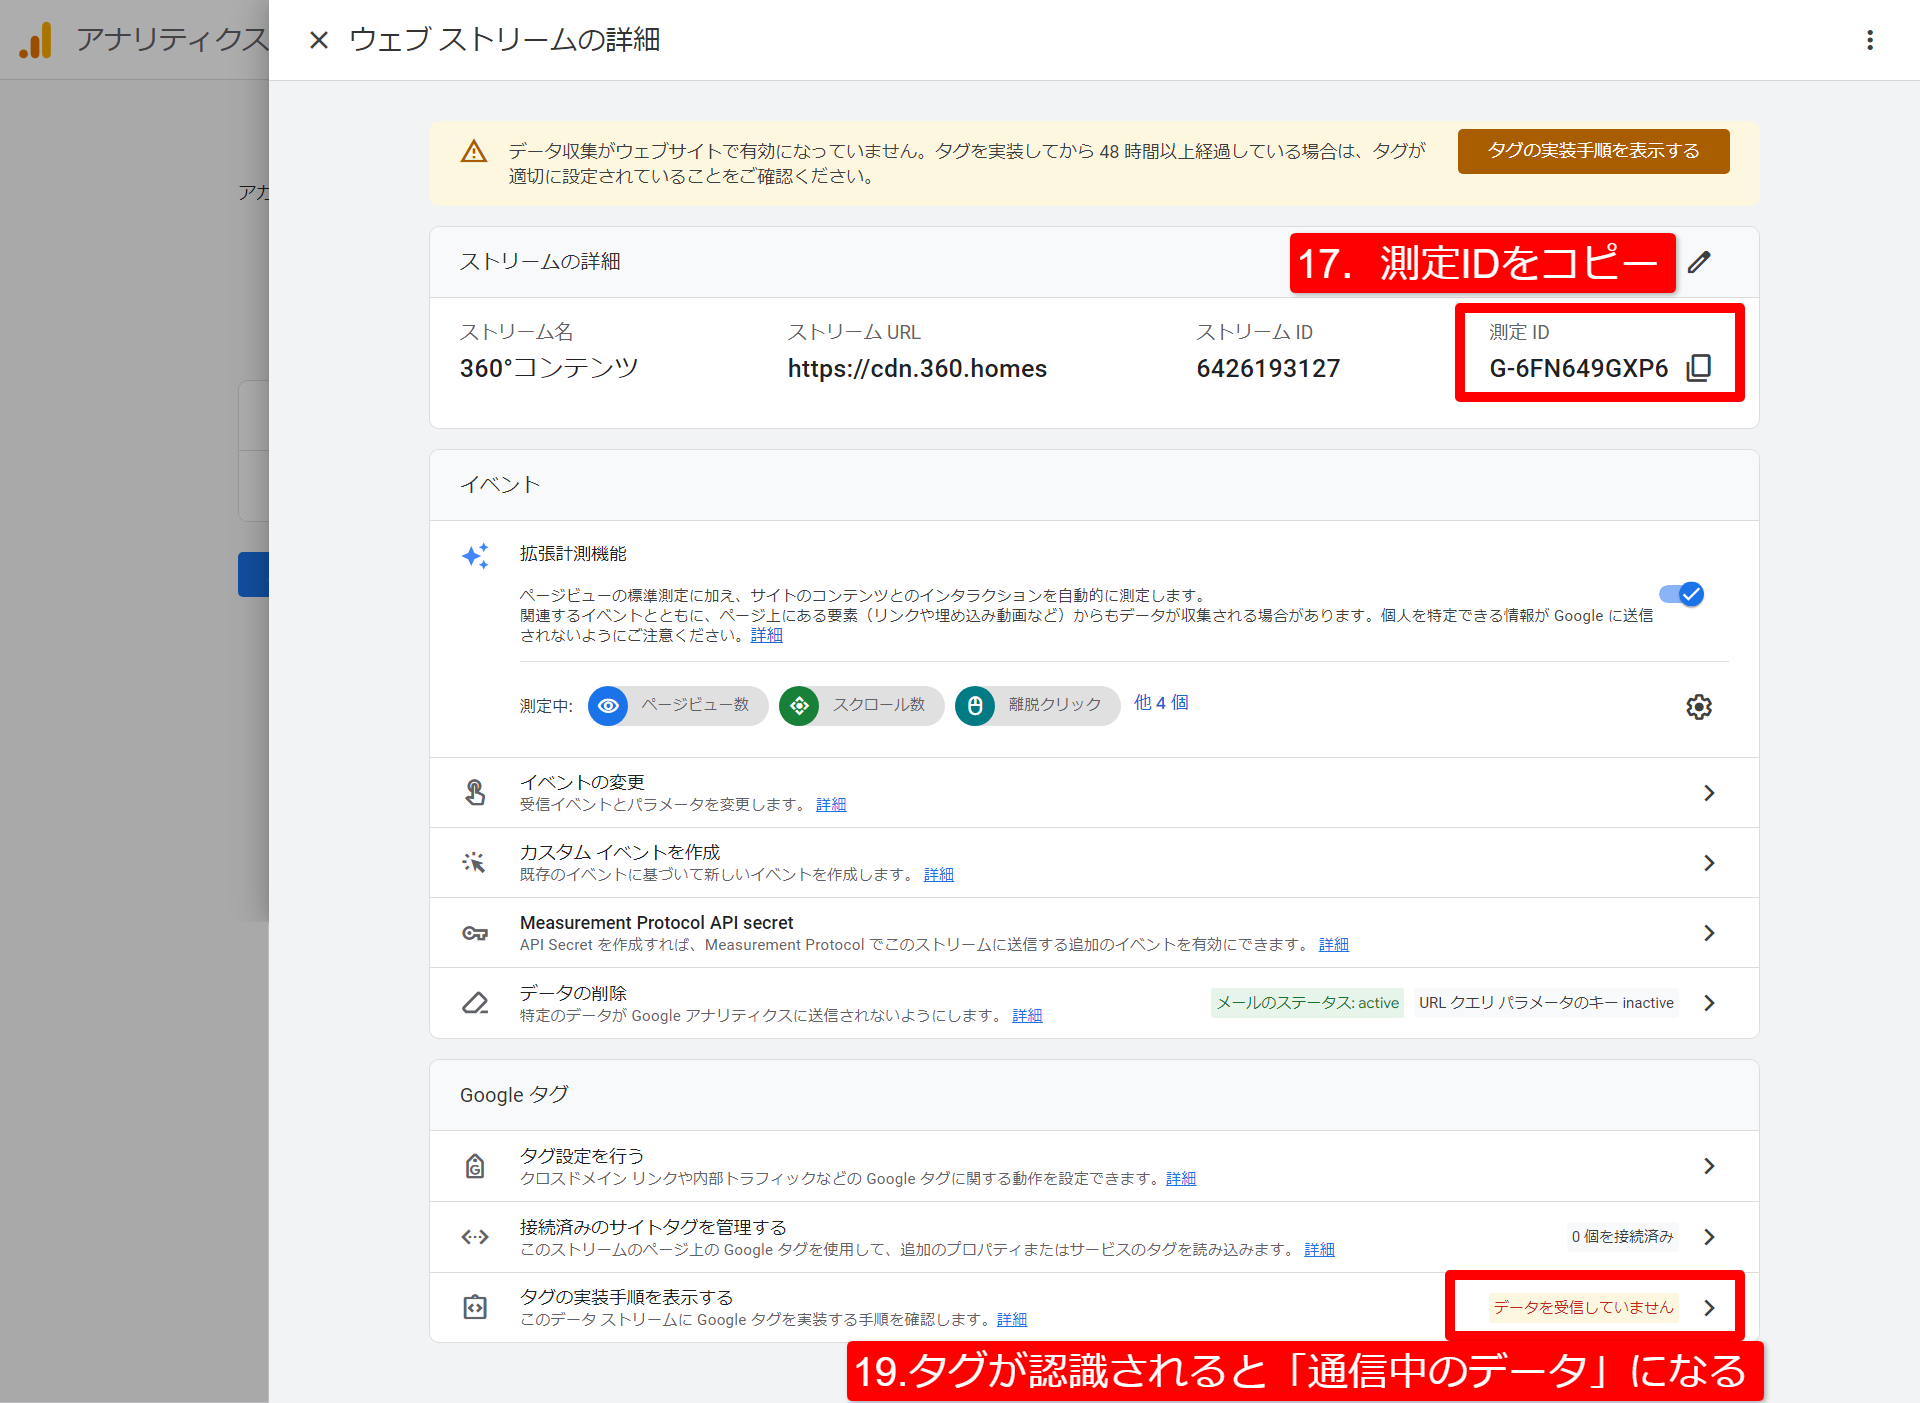Click the pencil edit stream icon
Viewport: 1920px width, 1403px height.
pos(1699,262)
